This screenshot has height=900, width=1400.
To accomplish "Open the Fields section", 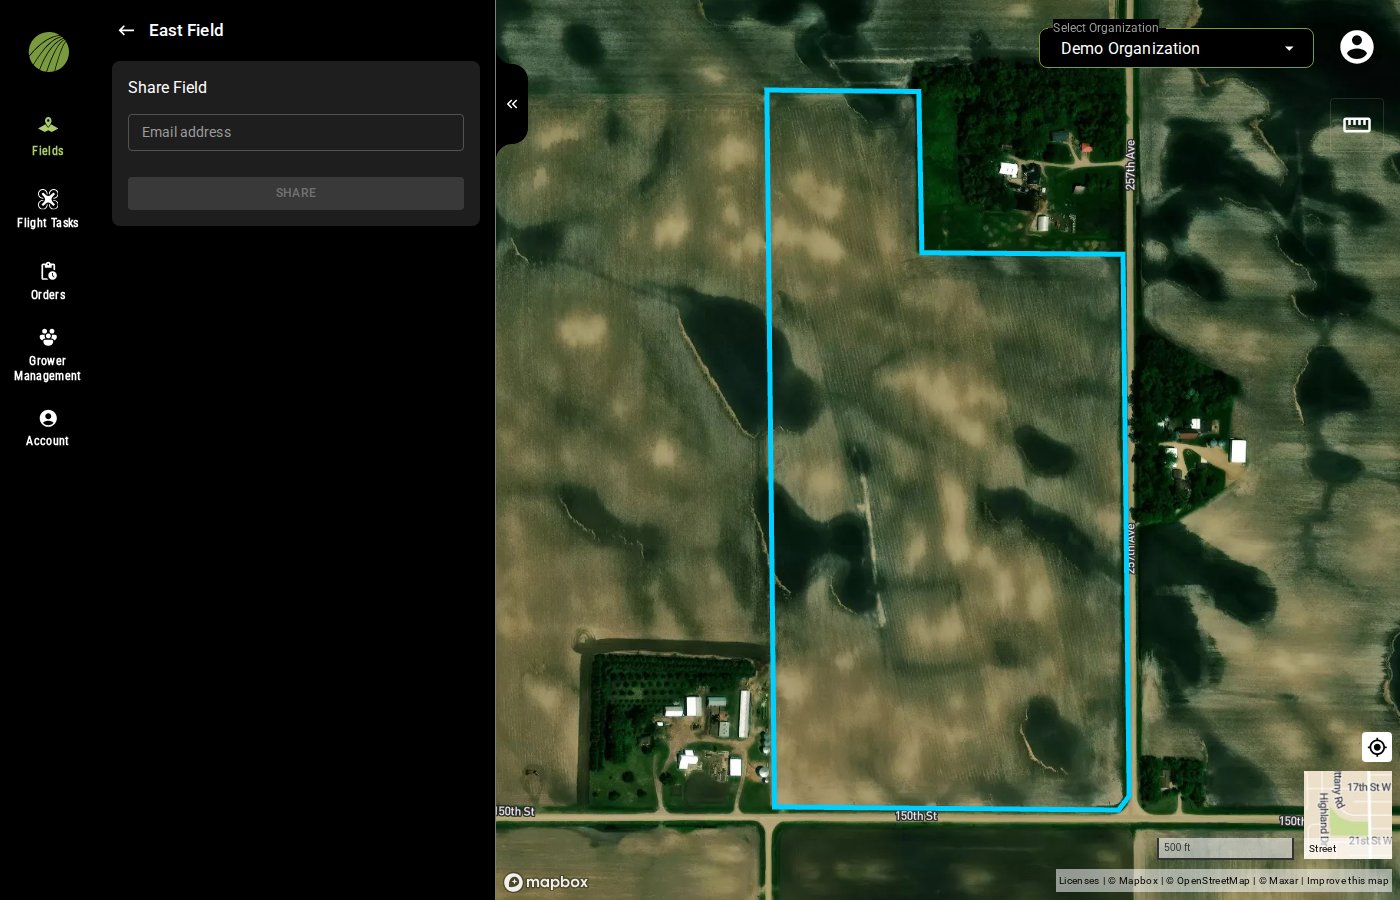I will [x=47, y=137].
